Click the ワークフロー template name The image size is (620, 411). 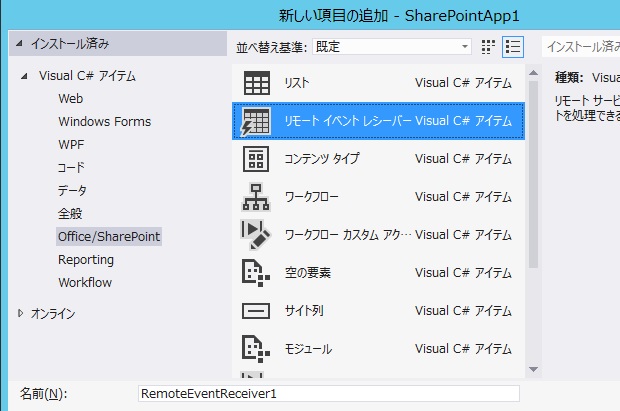click(312, 197)
